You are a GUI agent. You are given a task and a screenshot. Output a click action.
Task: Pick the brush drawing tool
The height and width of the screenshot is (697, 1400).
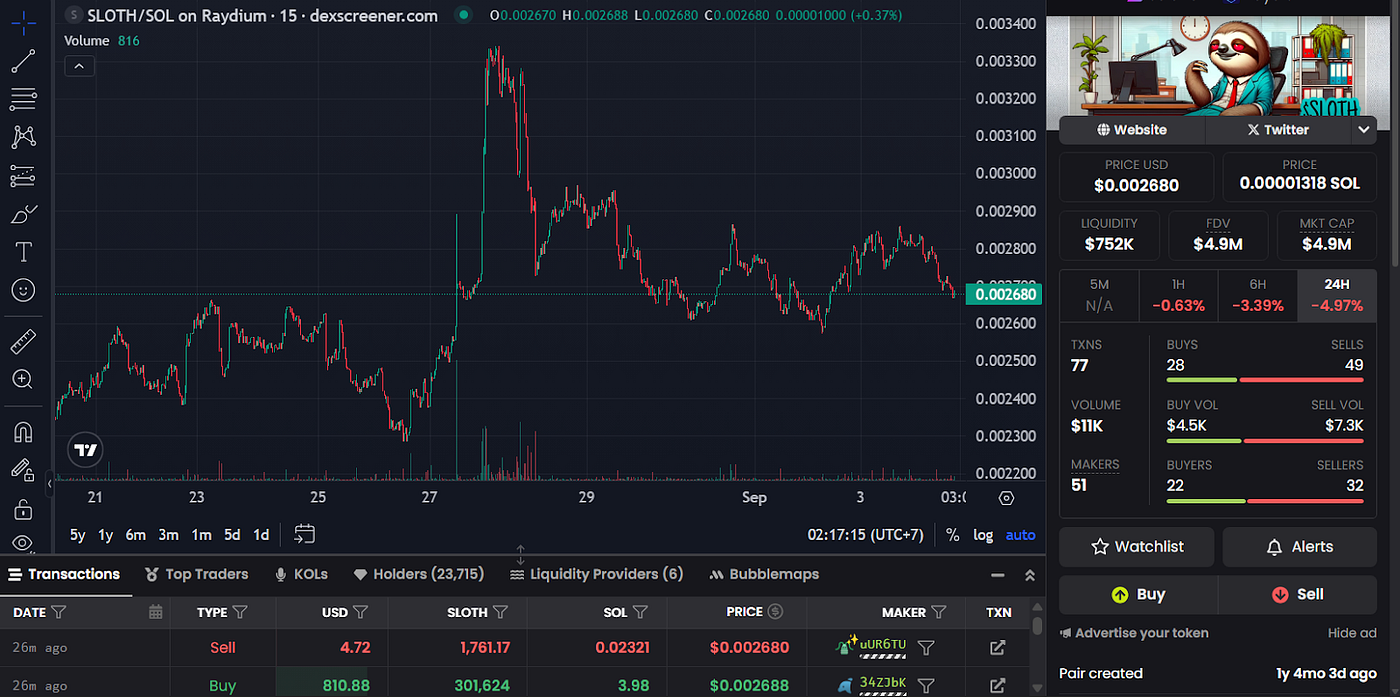point(23,214)
